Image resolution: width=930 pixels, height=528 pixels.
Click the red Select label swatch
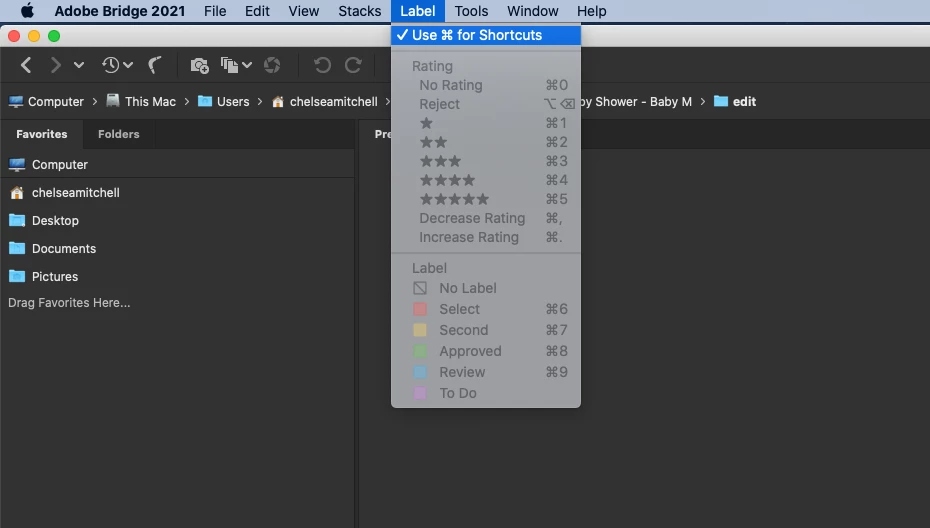coord(420,309)
